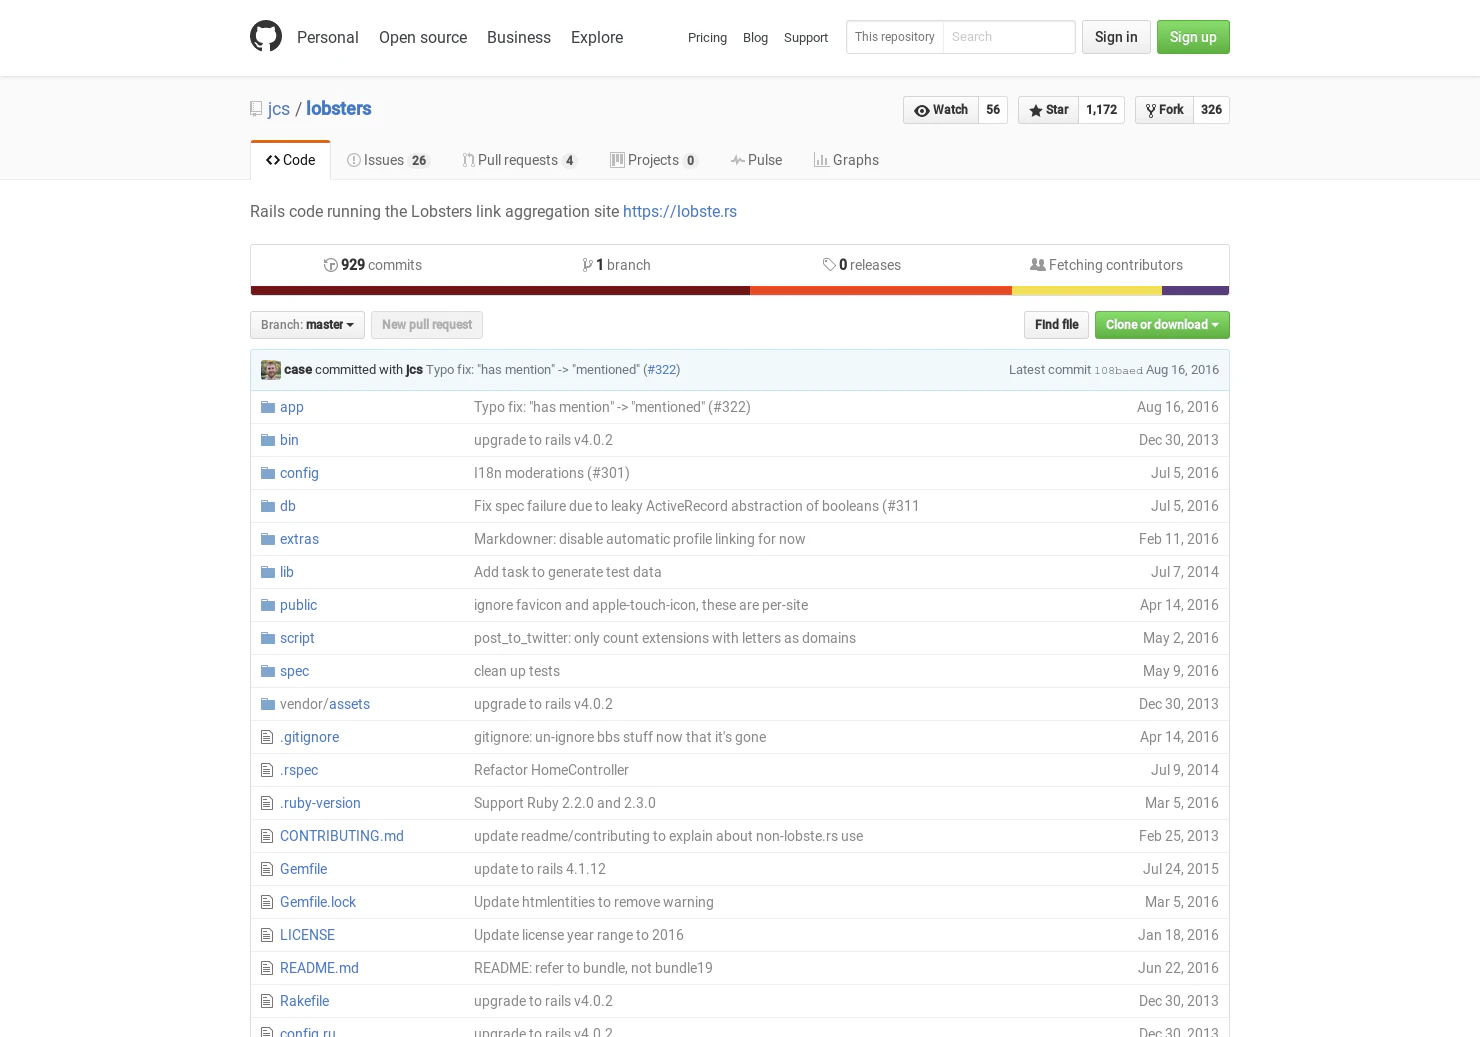Image resolution: width=1480 pixels, height=1037 pixels.
Task: Expand the Clone or download menu
Action: (x=1162, y=325)
